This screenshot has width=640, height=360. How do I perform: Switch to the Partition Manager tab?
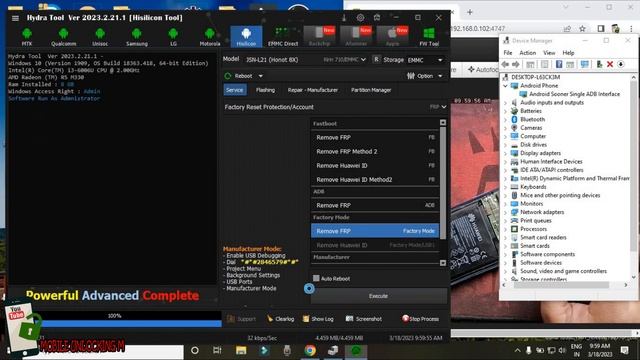pyautogui.click(x=371, y=90)
